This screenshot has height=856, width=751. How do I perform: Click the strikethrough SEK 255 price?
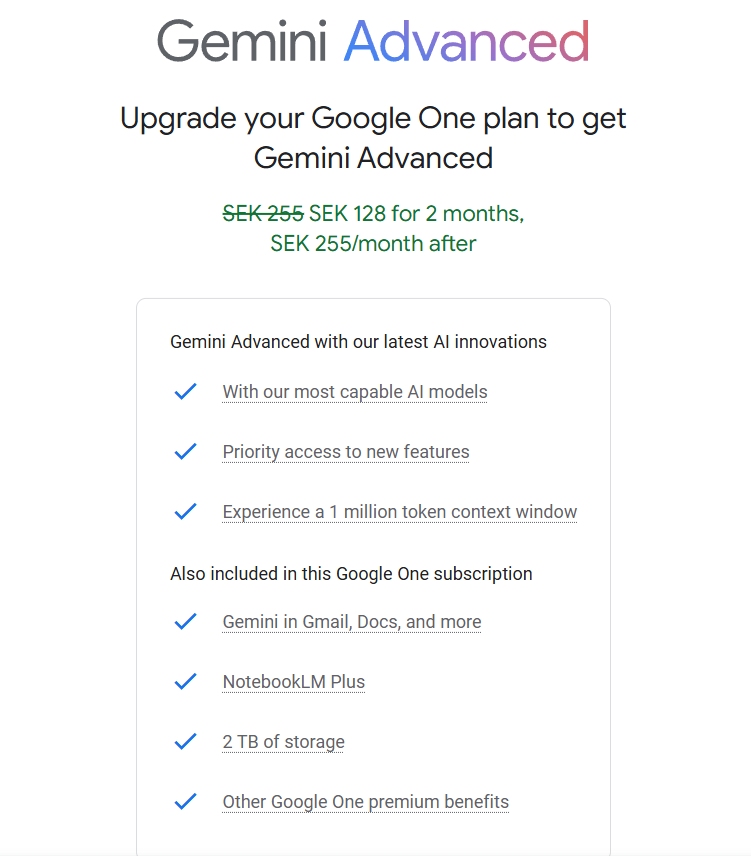pos(263,213)
